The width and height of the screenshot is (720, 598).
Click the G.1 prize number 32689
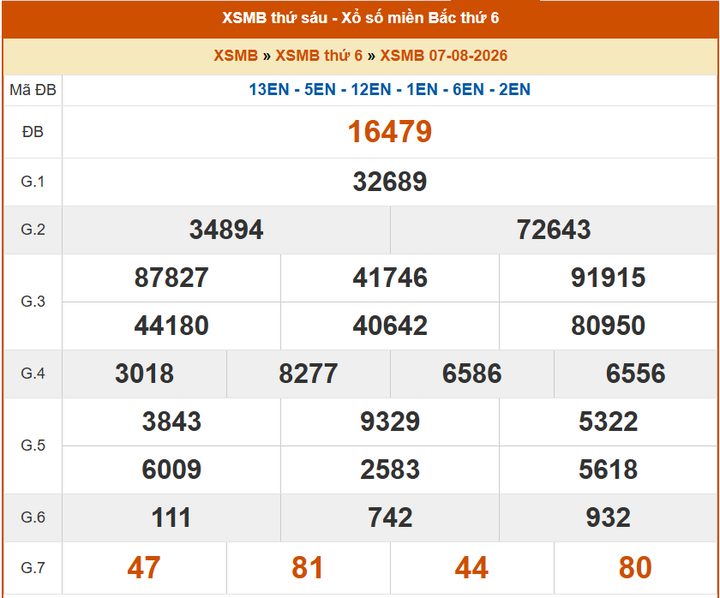click(x=389, y=181)
